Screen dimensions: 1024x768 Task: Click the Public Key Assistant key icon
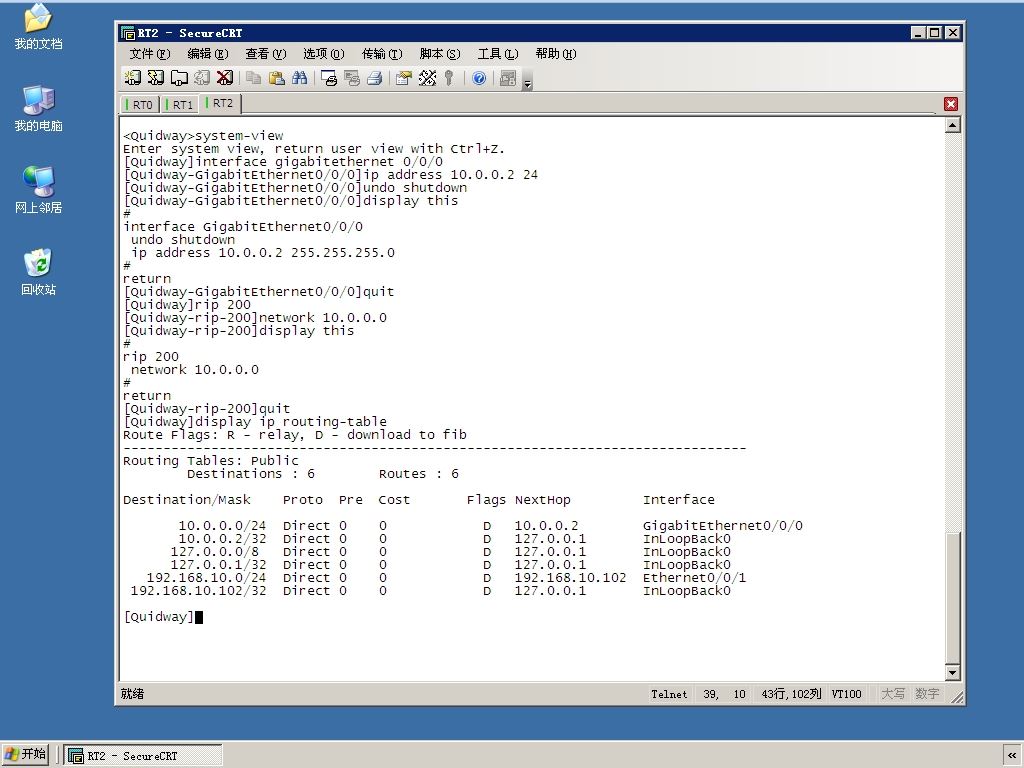[449, 78]
